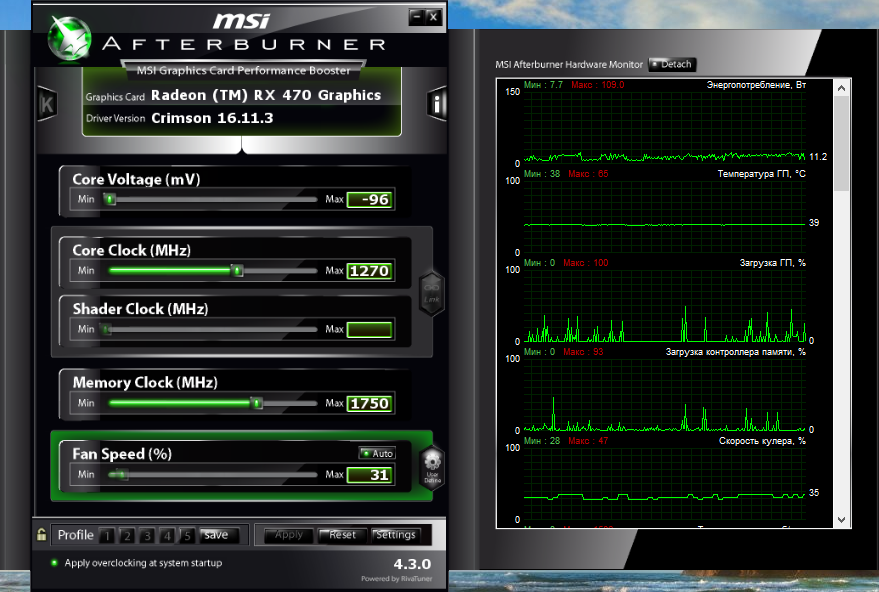The width and height of the screenshot is (879, 592).
Task: Open the Kombustor K side button
Action: tap(47, 104)
